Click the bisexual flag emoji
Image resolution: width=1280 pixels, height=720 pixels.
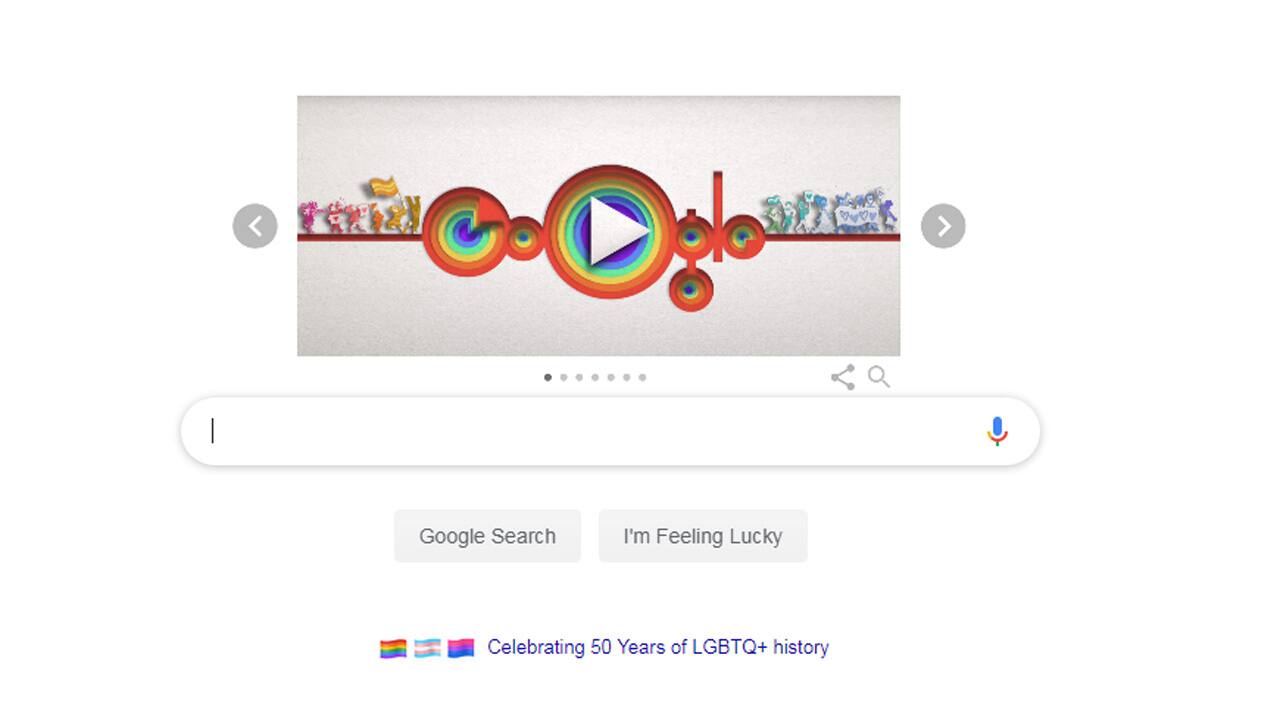click(460, 647)
